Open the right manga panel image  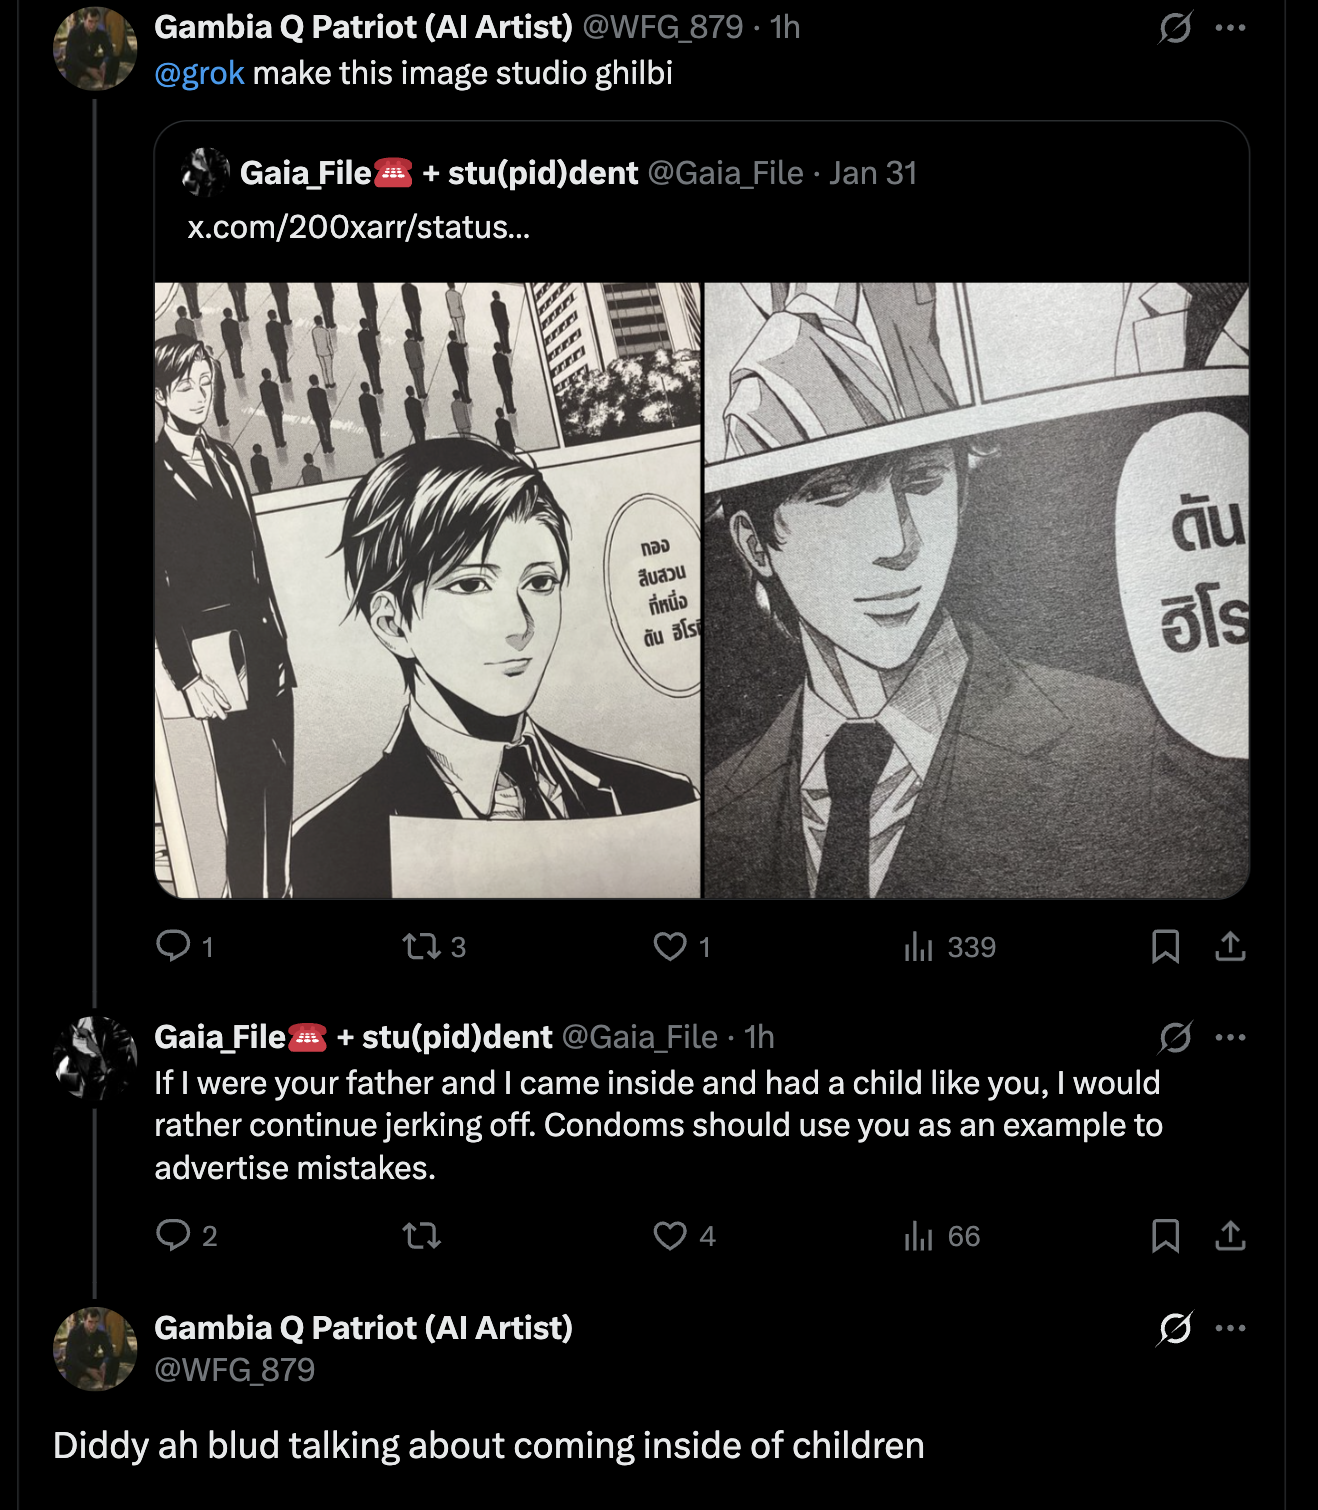tap(976, 590)
